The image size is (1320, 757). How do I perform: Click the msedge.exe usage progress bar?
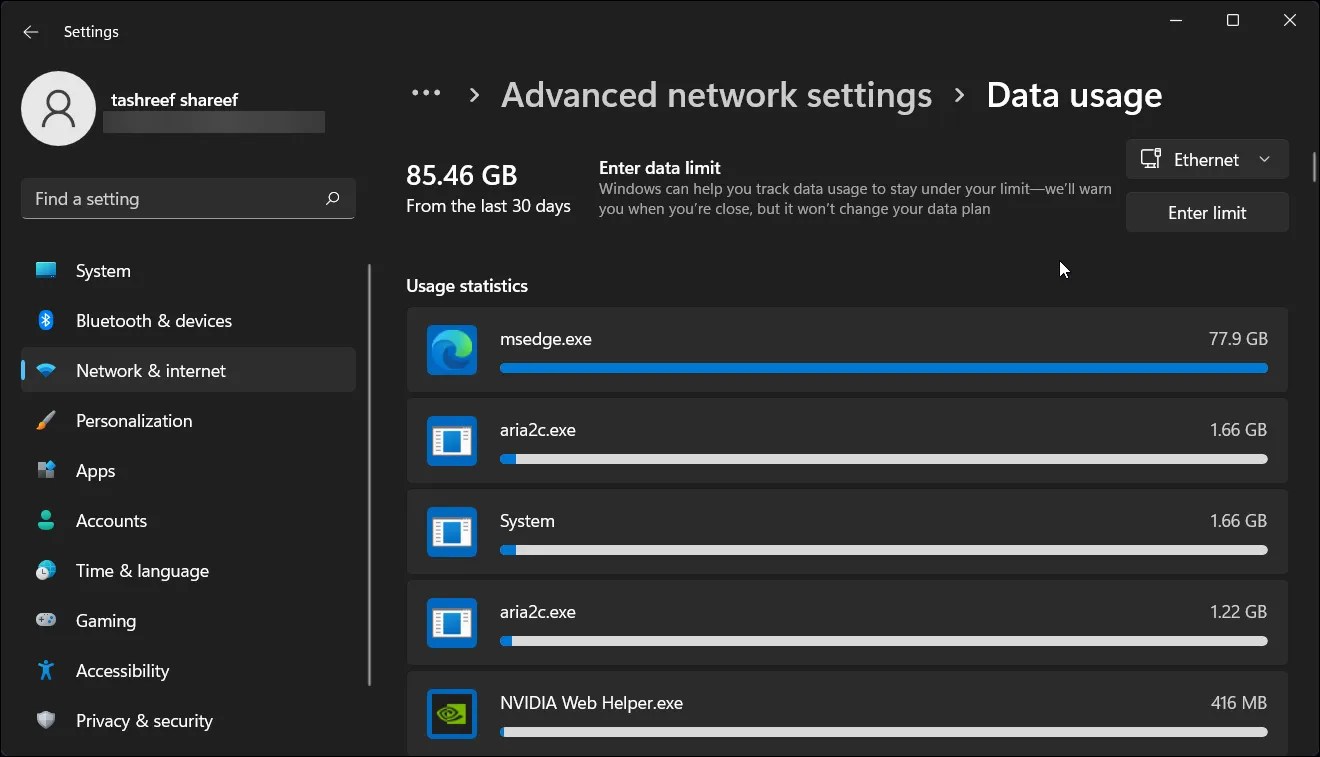point(883,368)
